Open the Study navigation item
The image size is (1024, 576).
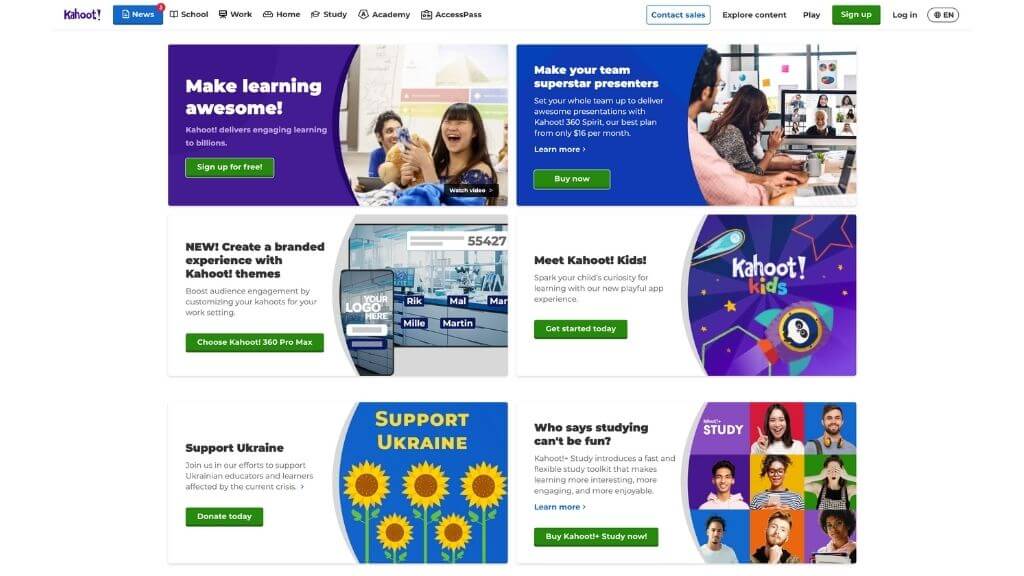pos(328,14)
